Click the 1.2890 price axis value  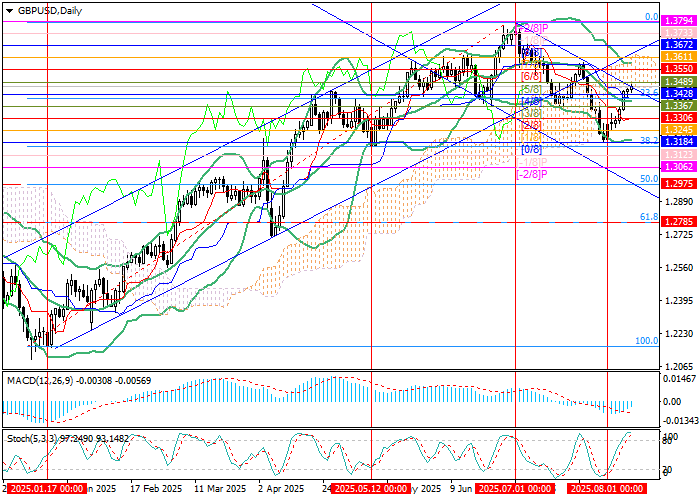click(x=679, y=202)
